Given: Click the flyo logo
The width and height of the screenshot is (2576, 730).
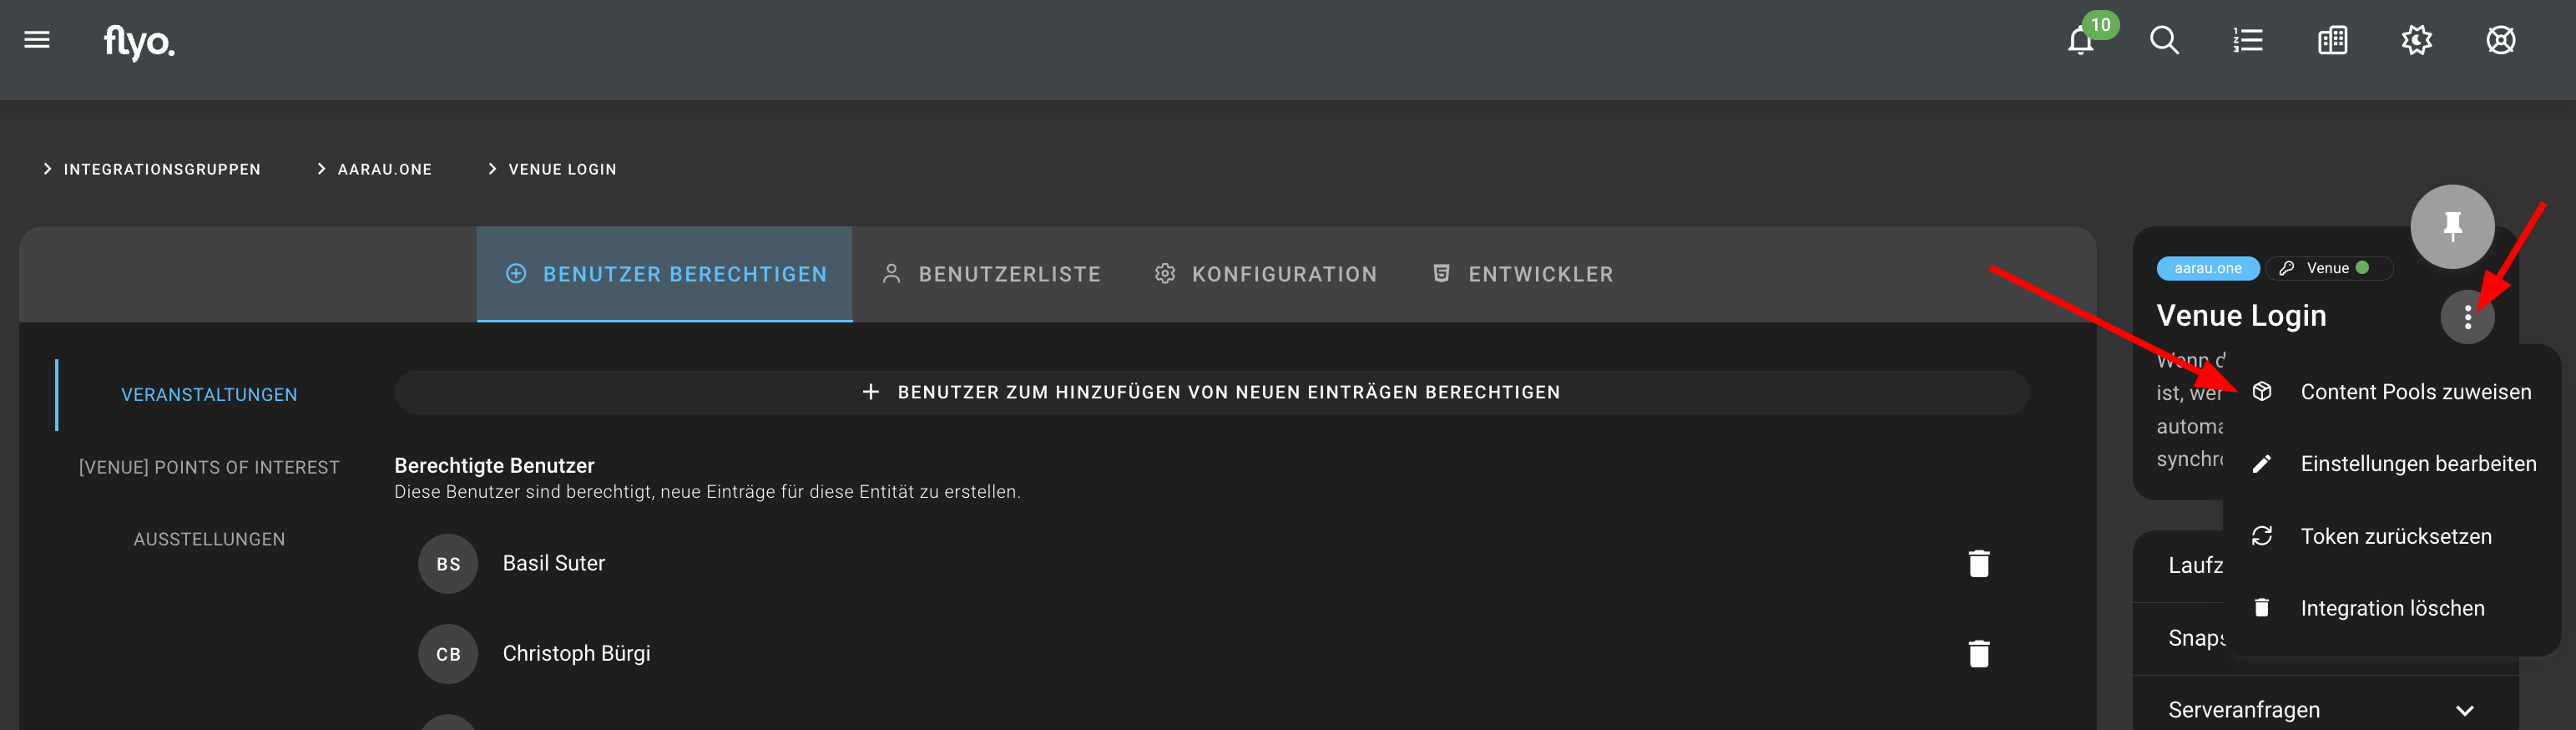Looking at the screenshot, I should point(139,42).
